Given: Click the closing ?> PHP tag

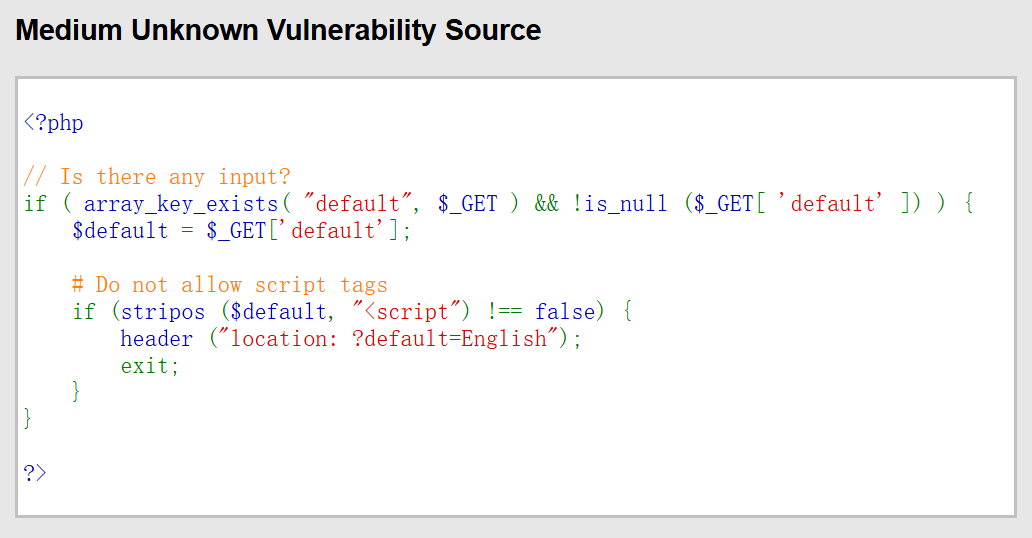Looking at the screenshot, I should pos(35,473).
